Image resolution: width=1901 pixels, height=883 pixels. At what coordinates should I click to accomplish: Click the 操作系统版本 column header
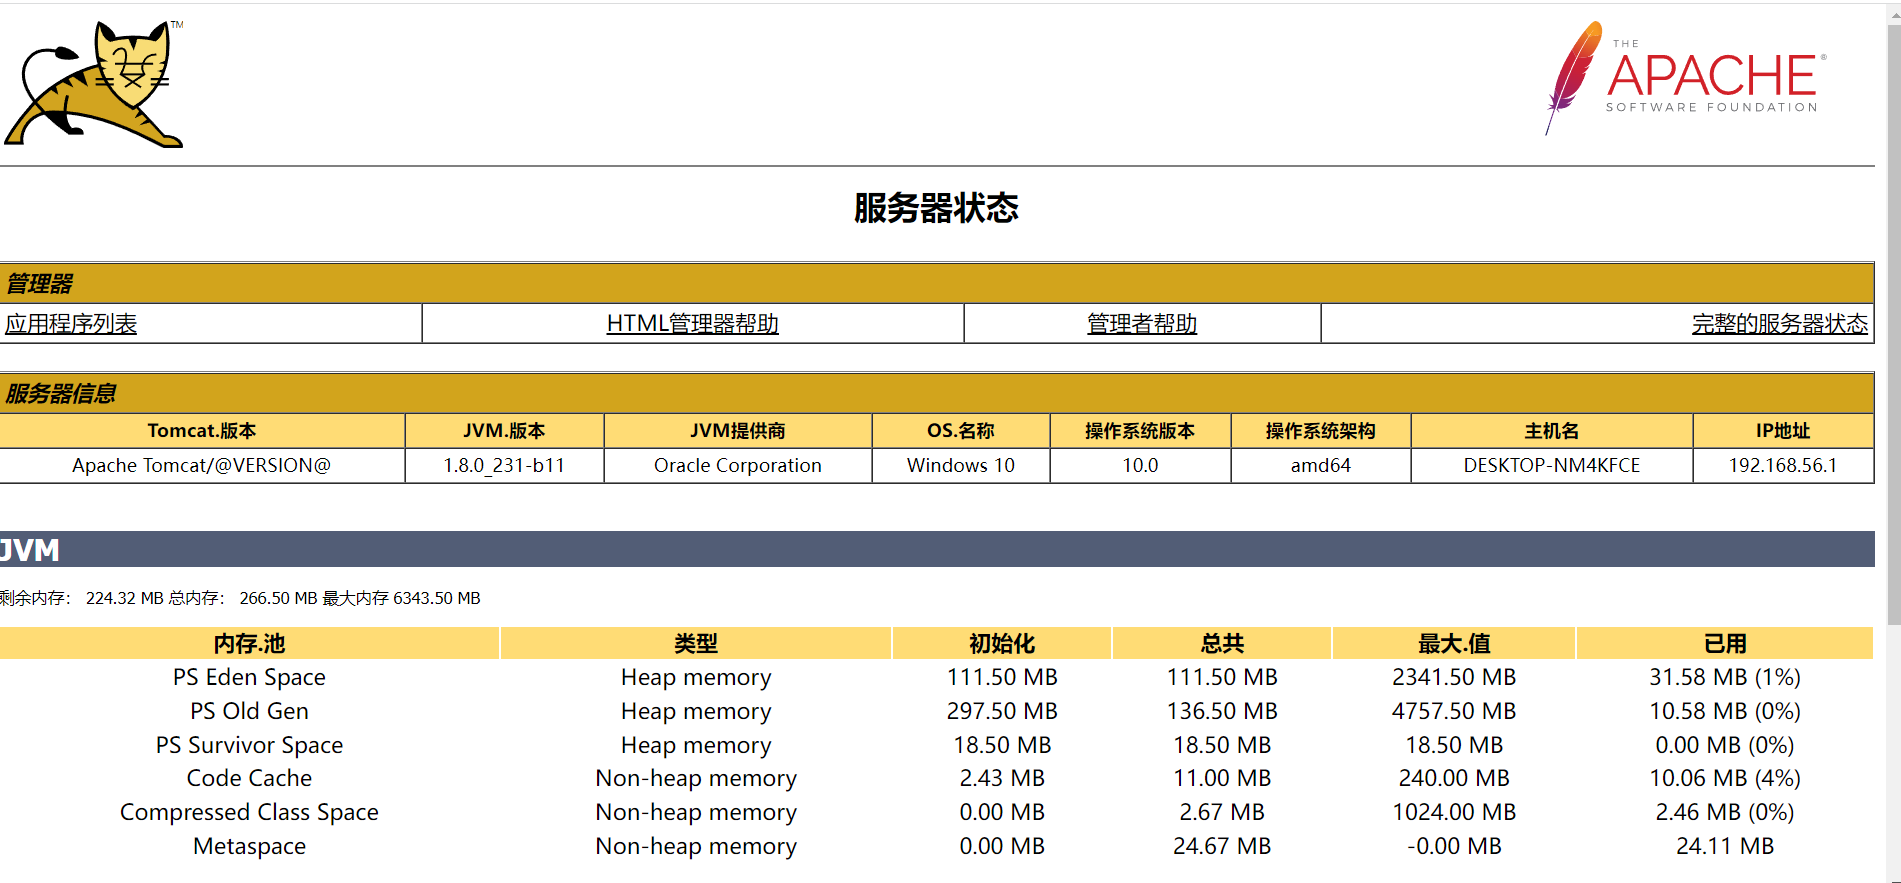(1140, 431)
